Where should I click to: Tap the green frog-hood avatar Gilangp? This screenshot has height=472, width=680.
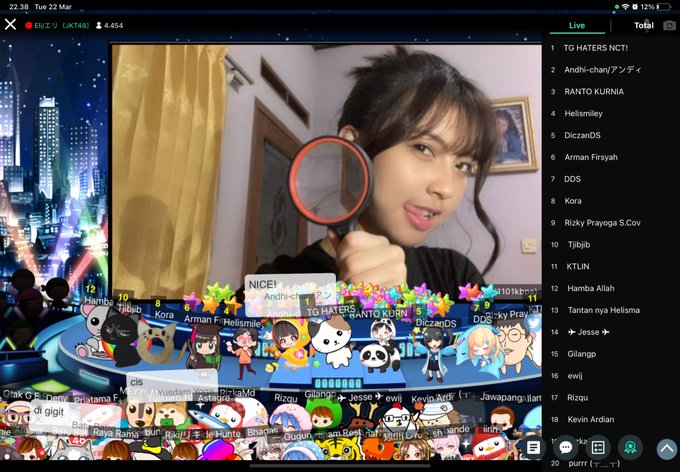click(323, 413)
